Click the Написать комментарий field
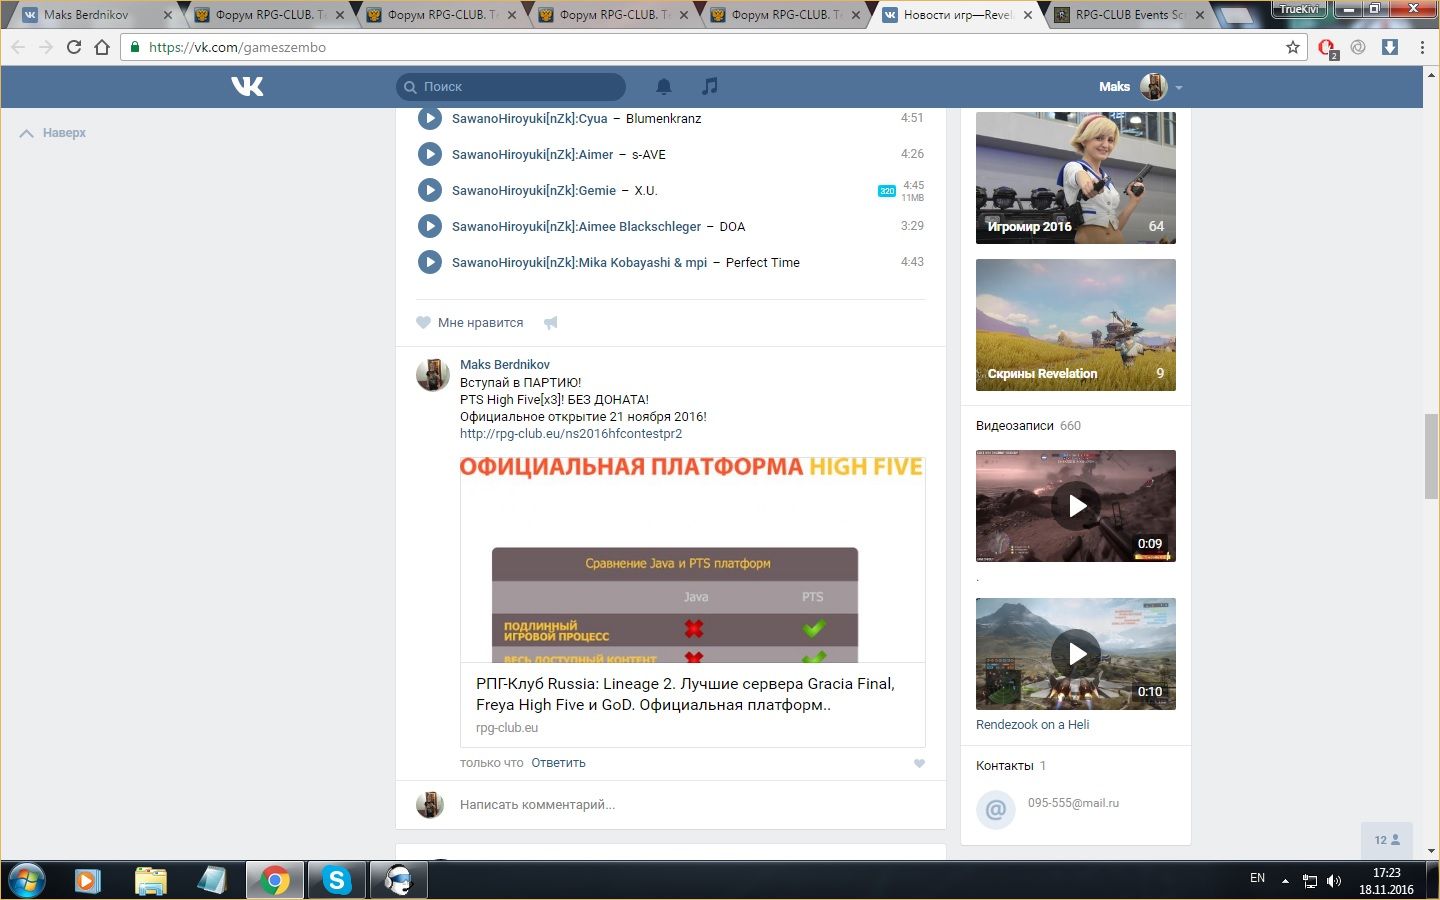Viewport: 1440px width, 900px height. pyautogui.click(x=692, y=805)
